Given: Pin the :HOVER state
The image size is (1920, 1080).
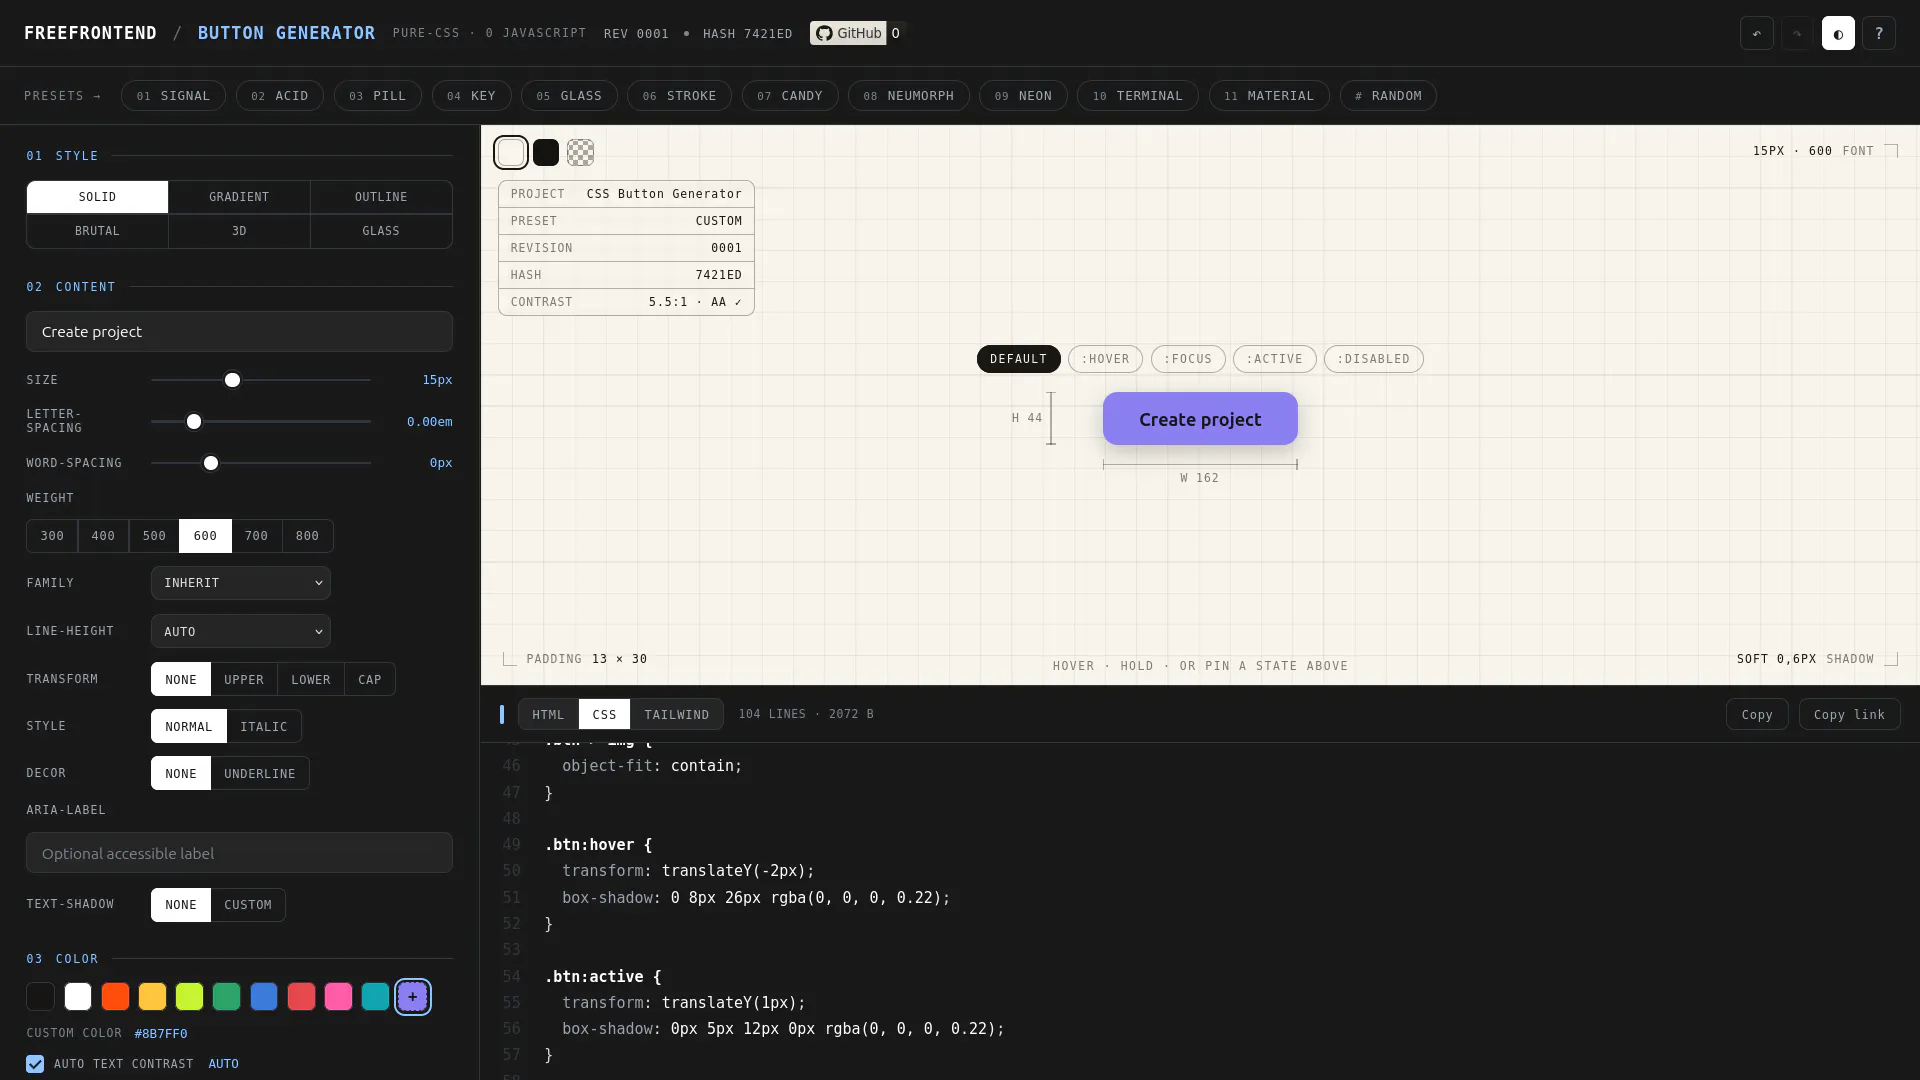Looking at the screenshot, I should click(1105, 359).
